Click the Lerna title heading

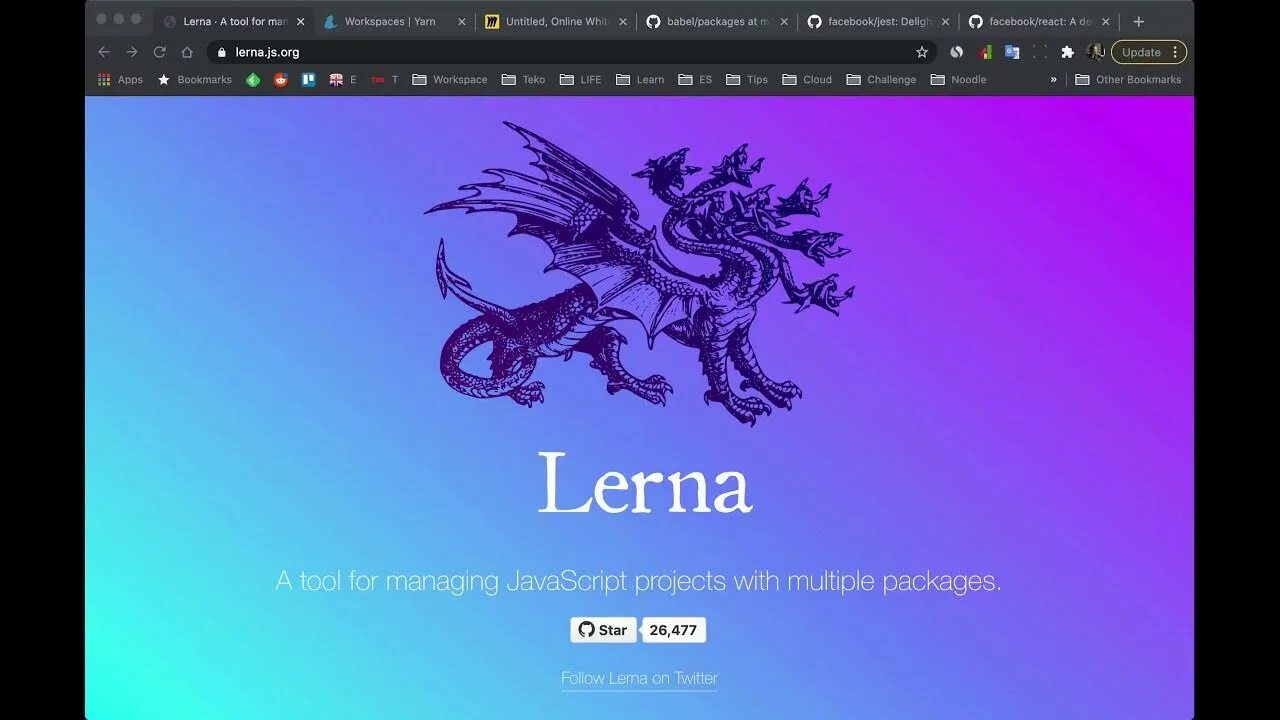(x=644, y=483)
